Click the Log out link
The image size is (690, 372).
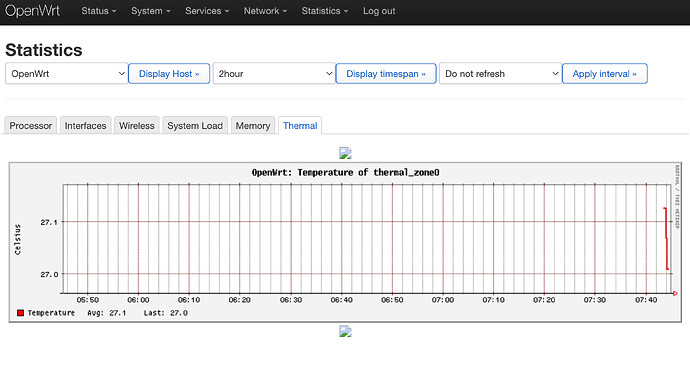coord(379,11)
